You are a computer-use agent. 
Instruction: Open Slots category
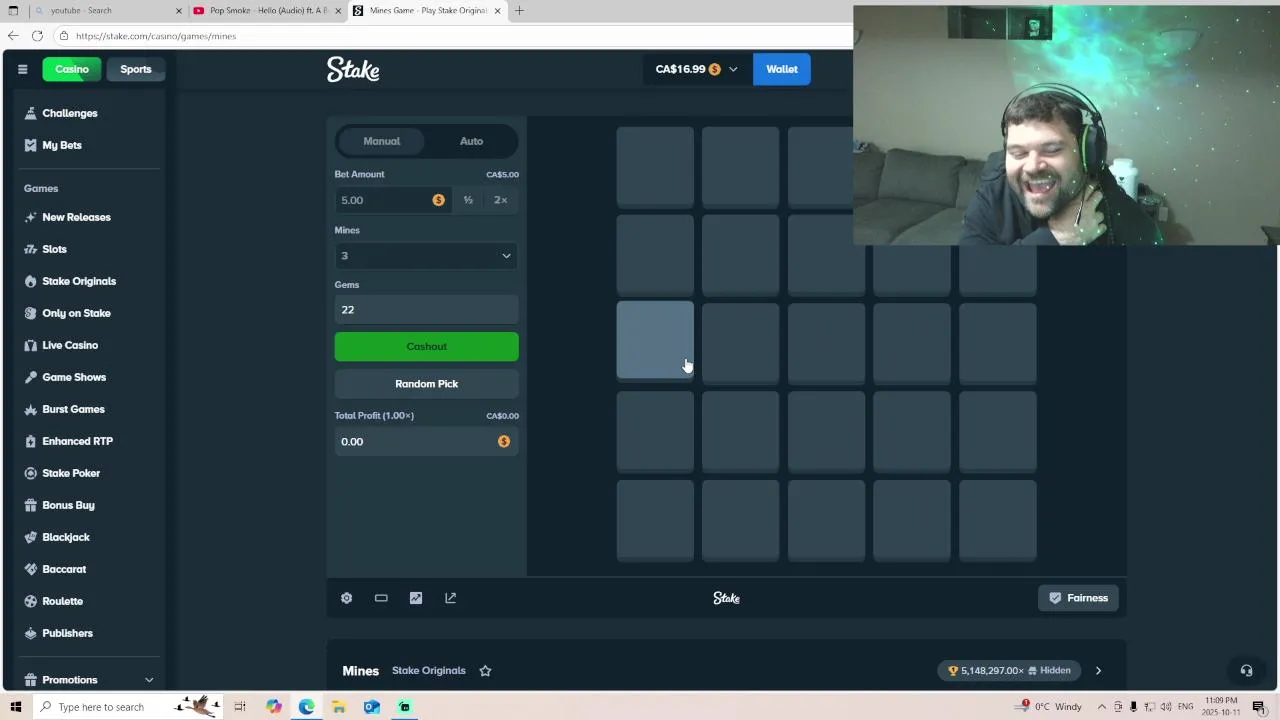point(54,249)
